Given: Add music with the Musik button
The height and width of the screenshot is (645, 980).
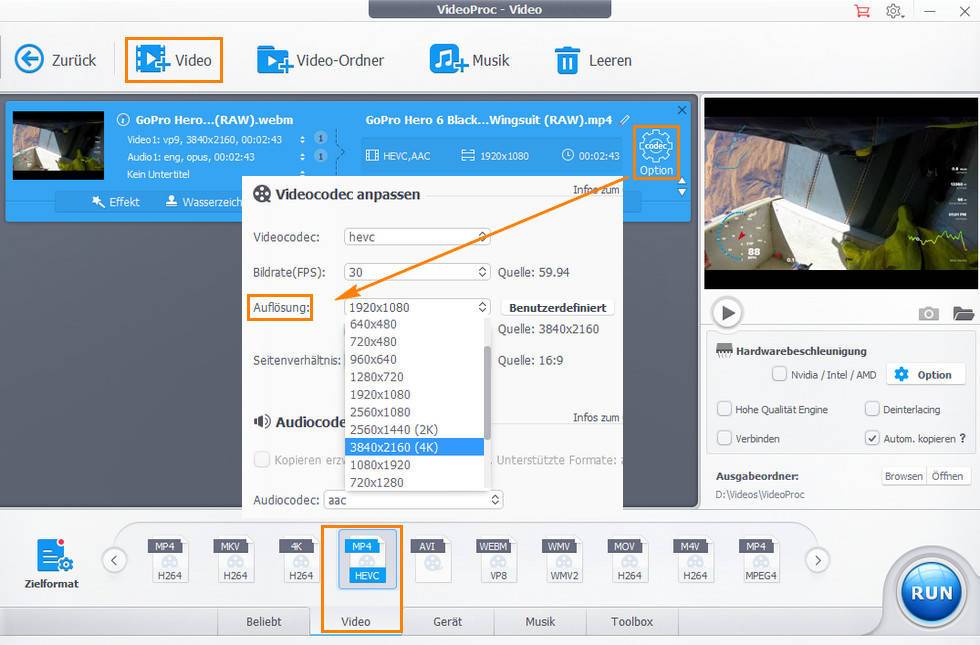Looking at the screenshot, I should (469, 60).
